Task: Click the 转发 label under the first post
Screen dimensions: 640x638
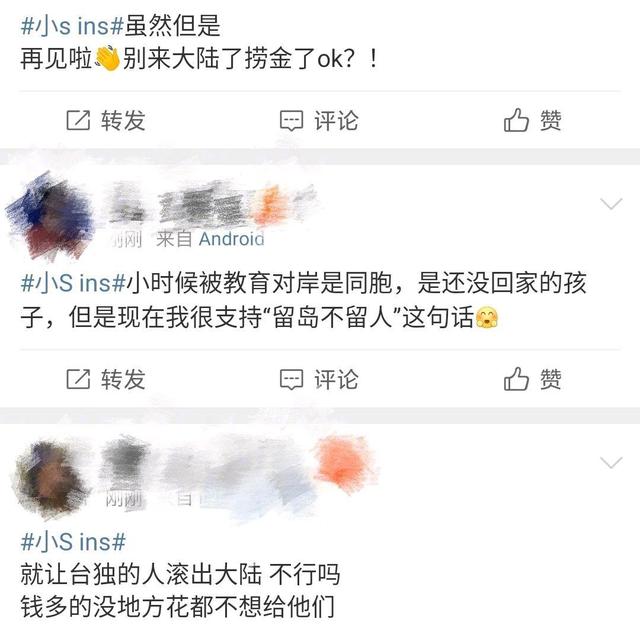Action: coord(123,120)
